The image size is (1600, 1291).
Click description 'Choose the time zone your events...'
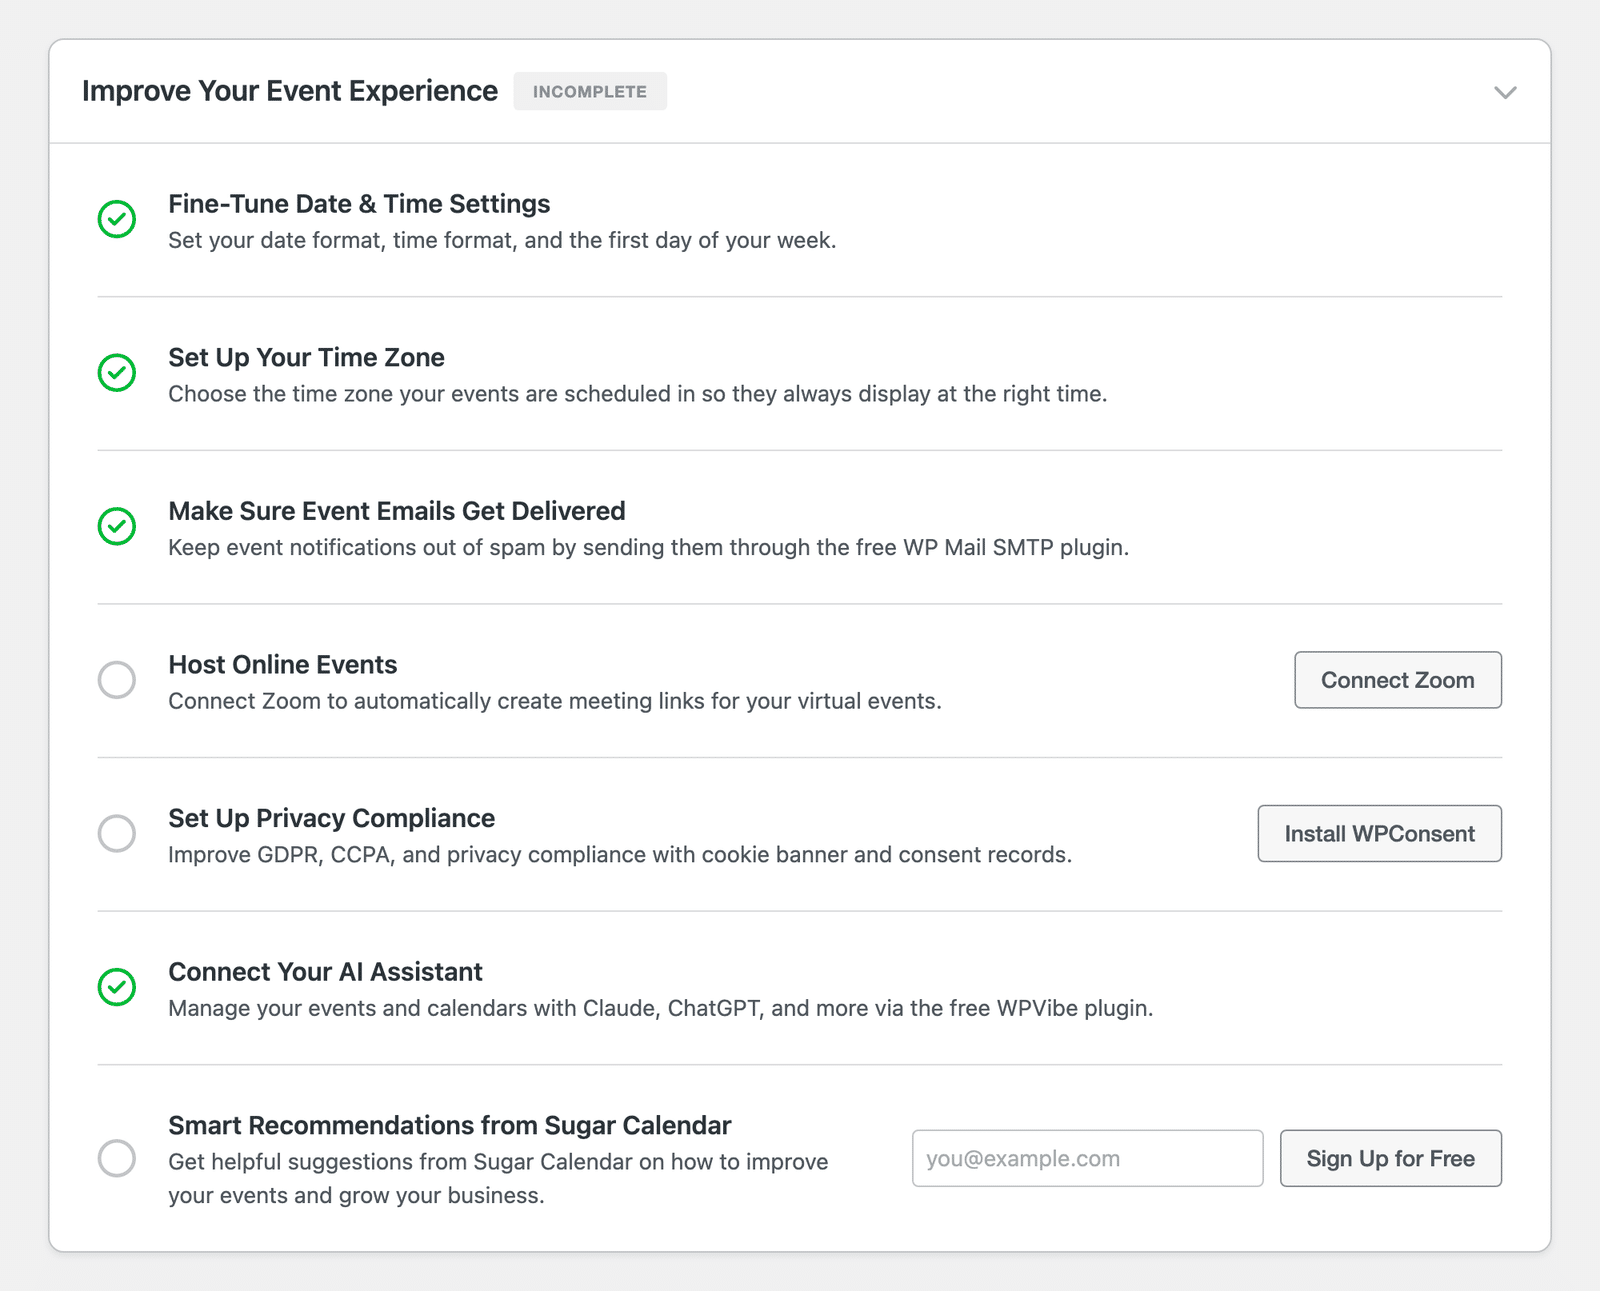coord(638,394)
